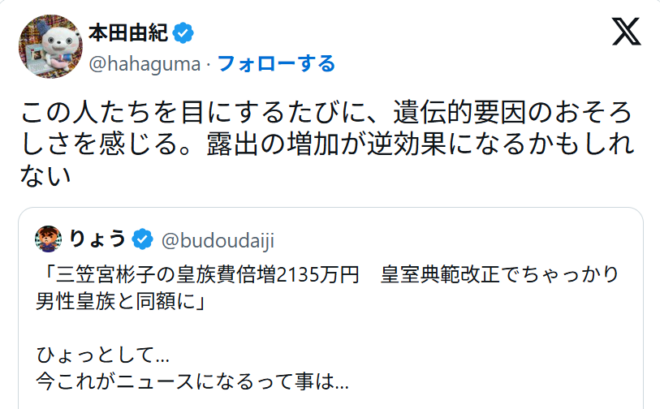
Task: Click 本田由紀's stuffed bear profile avatar
Action: tap(51, 46)
